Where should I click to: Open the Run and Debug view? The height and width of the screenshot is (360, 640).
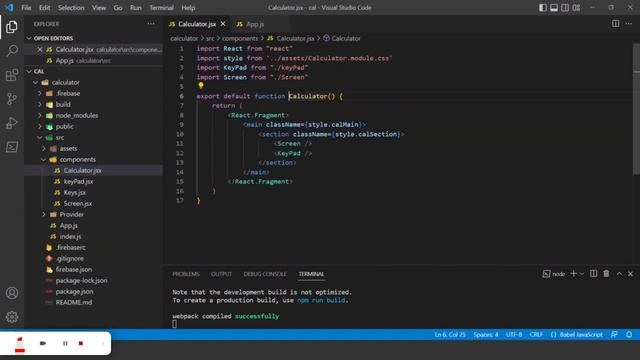(x=12, y=123)
